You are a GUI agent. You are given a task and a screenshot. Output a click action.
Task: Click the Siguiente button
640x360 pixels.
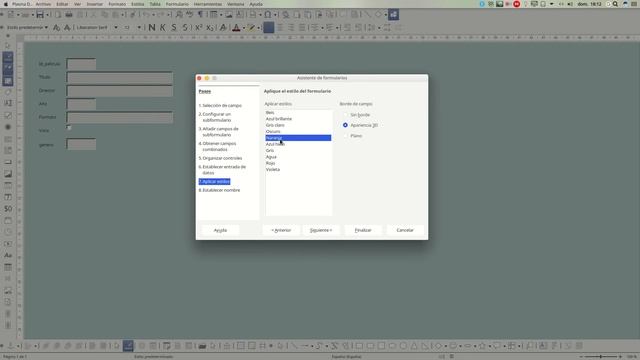[321, 230]
